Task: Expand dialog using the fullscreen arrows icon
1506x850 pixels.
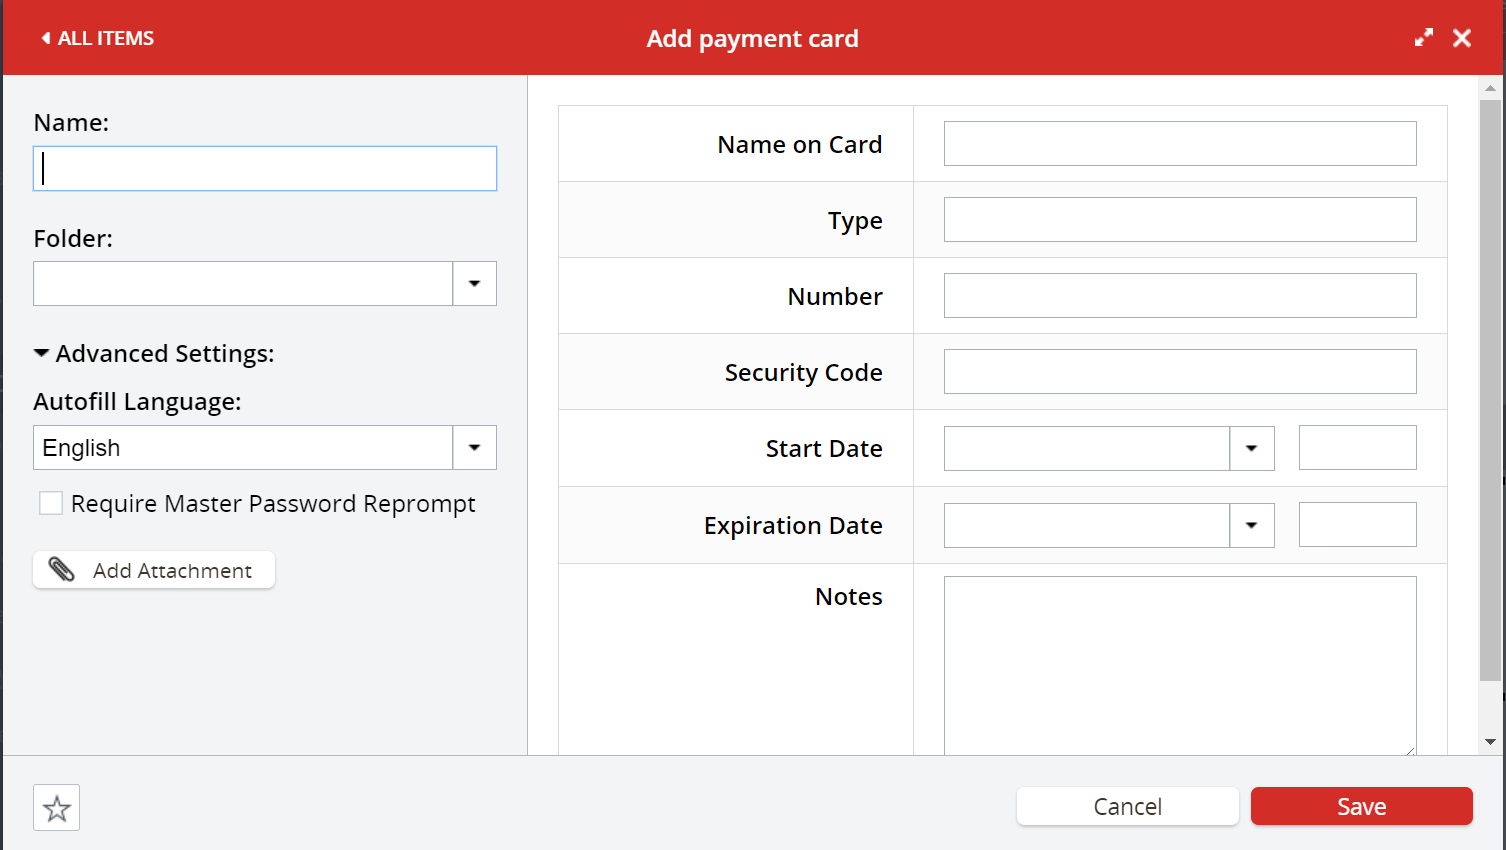Action: pyautogui.click(x=1424, y=36)
